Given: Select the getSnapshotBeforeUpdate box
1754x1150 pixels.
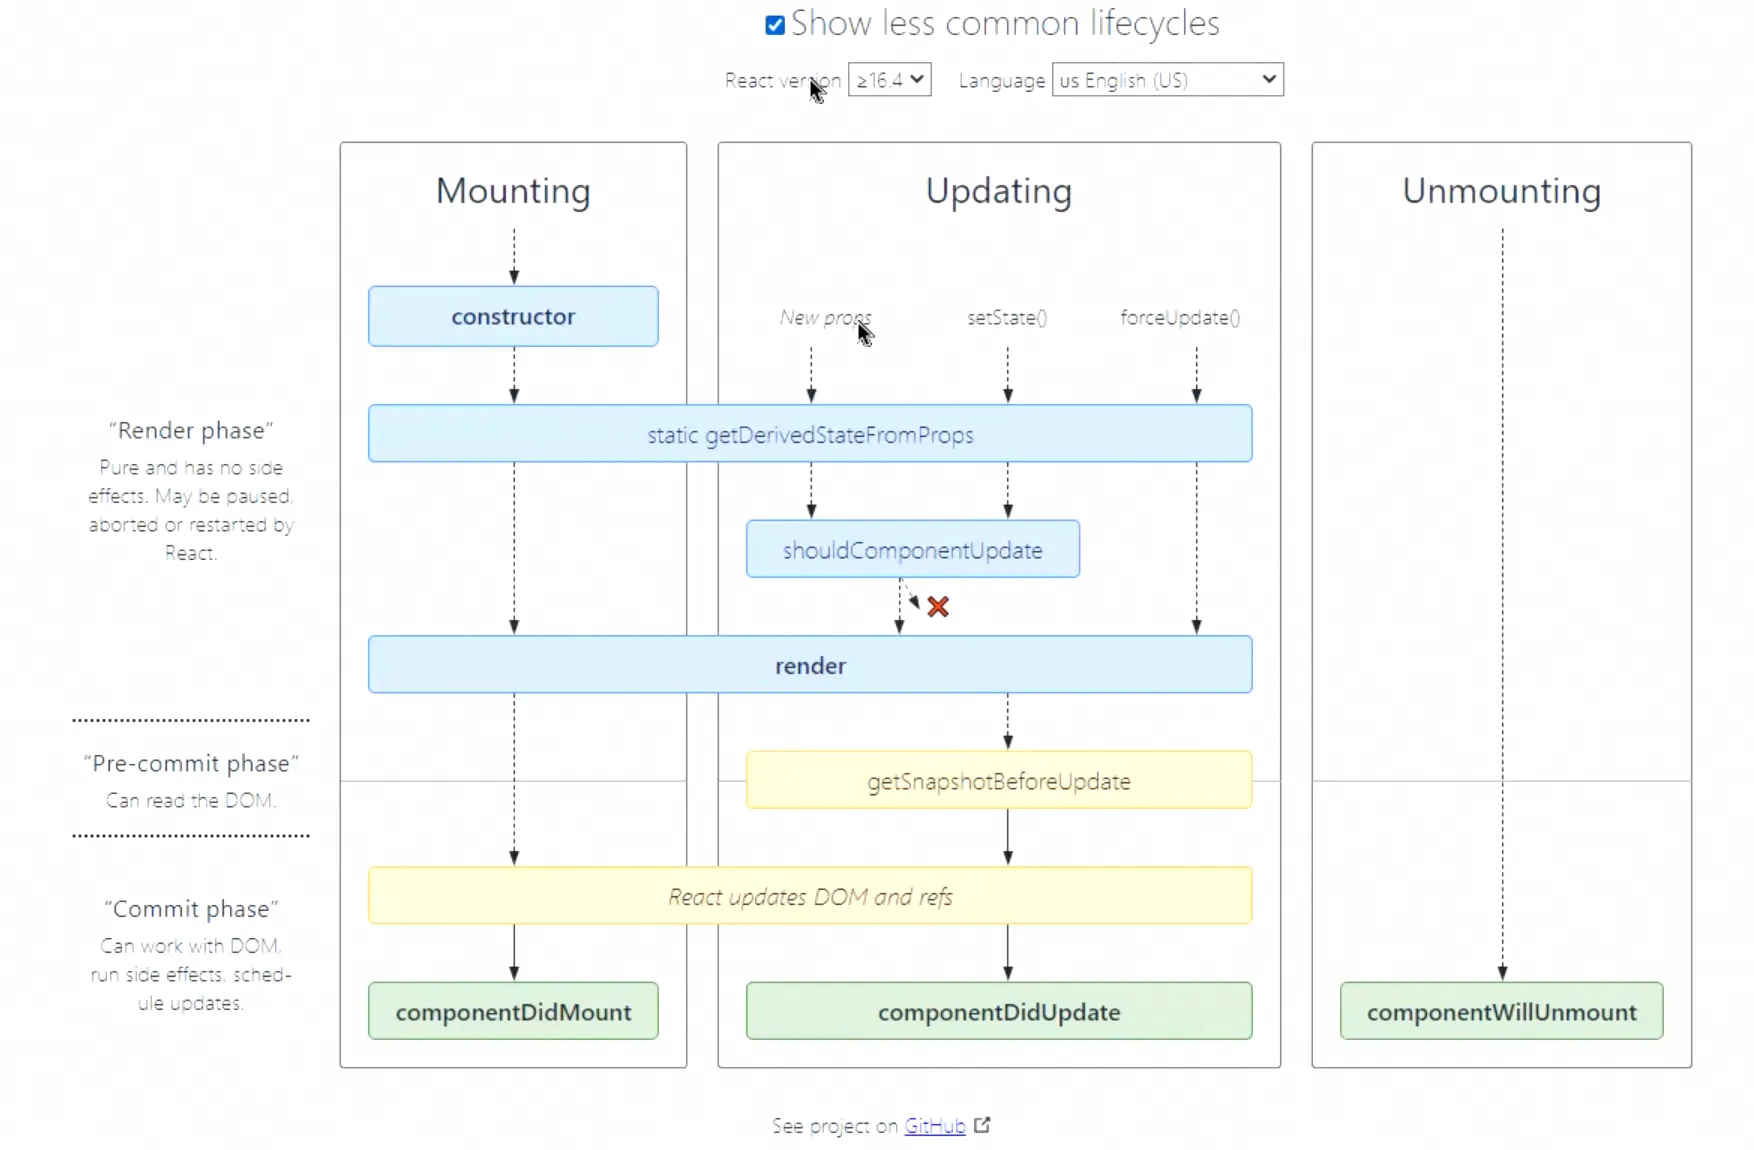Looking at the screenshot, I should pyautogui.click(x=998, y=781).
